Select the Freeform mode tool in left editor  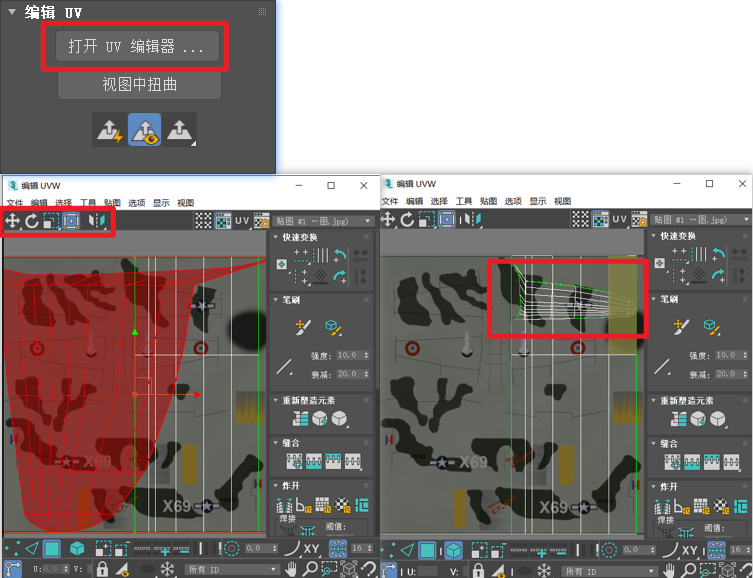(71, 220)
